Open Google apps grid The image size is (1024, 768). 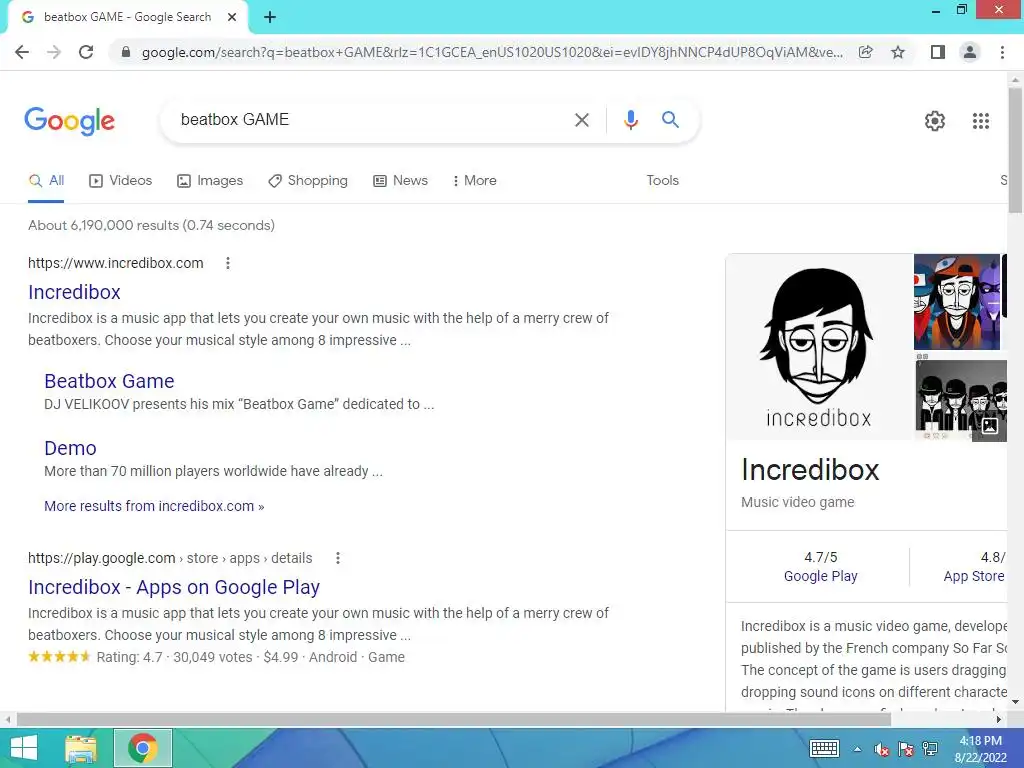[x=980, y=121]
